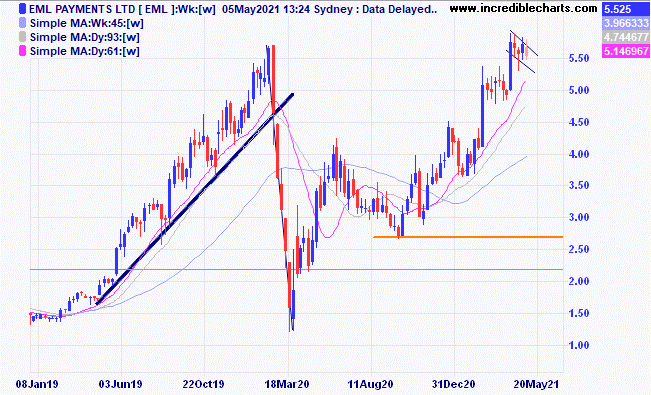Click the 3.50 price axis label

pos(579,185)
